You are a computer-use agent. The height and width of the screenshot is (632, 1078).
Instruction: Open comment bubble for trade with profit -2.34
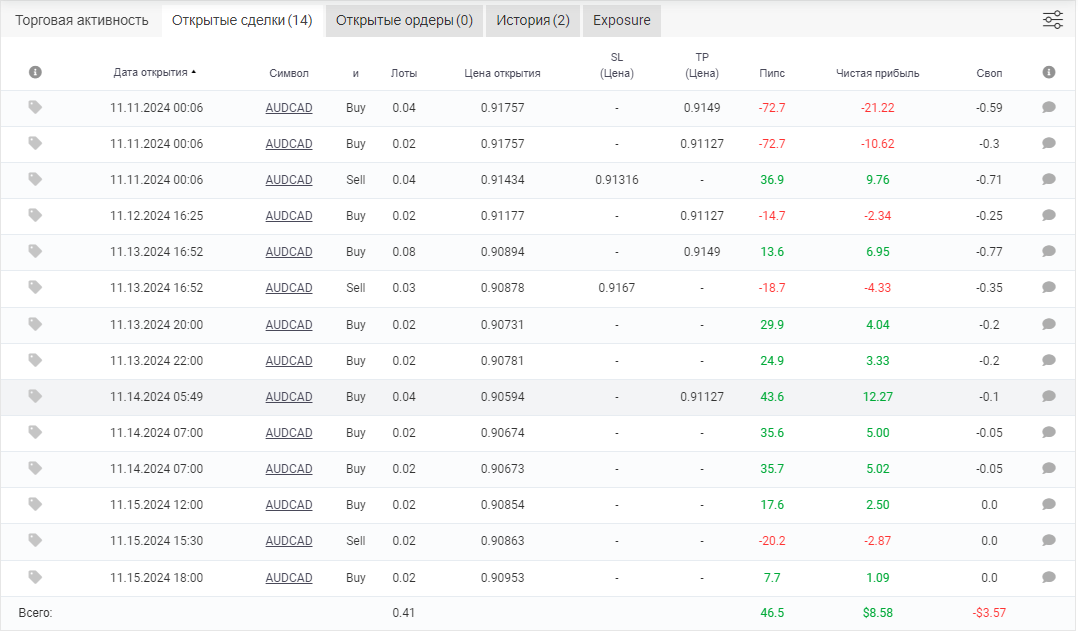[x=1048, y=215]
